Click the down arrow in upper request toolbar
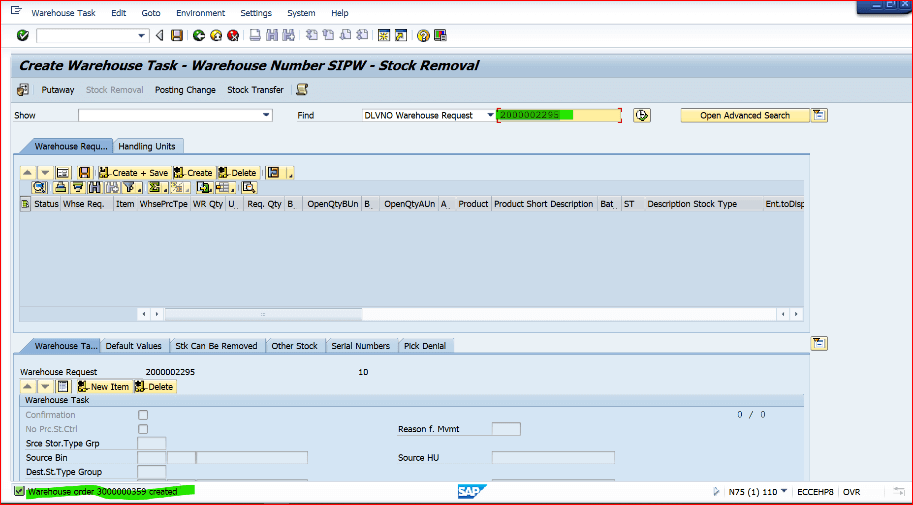The height and width of the screenshot is (505, 913). pos(45,172)
